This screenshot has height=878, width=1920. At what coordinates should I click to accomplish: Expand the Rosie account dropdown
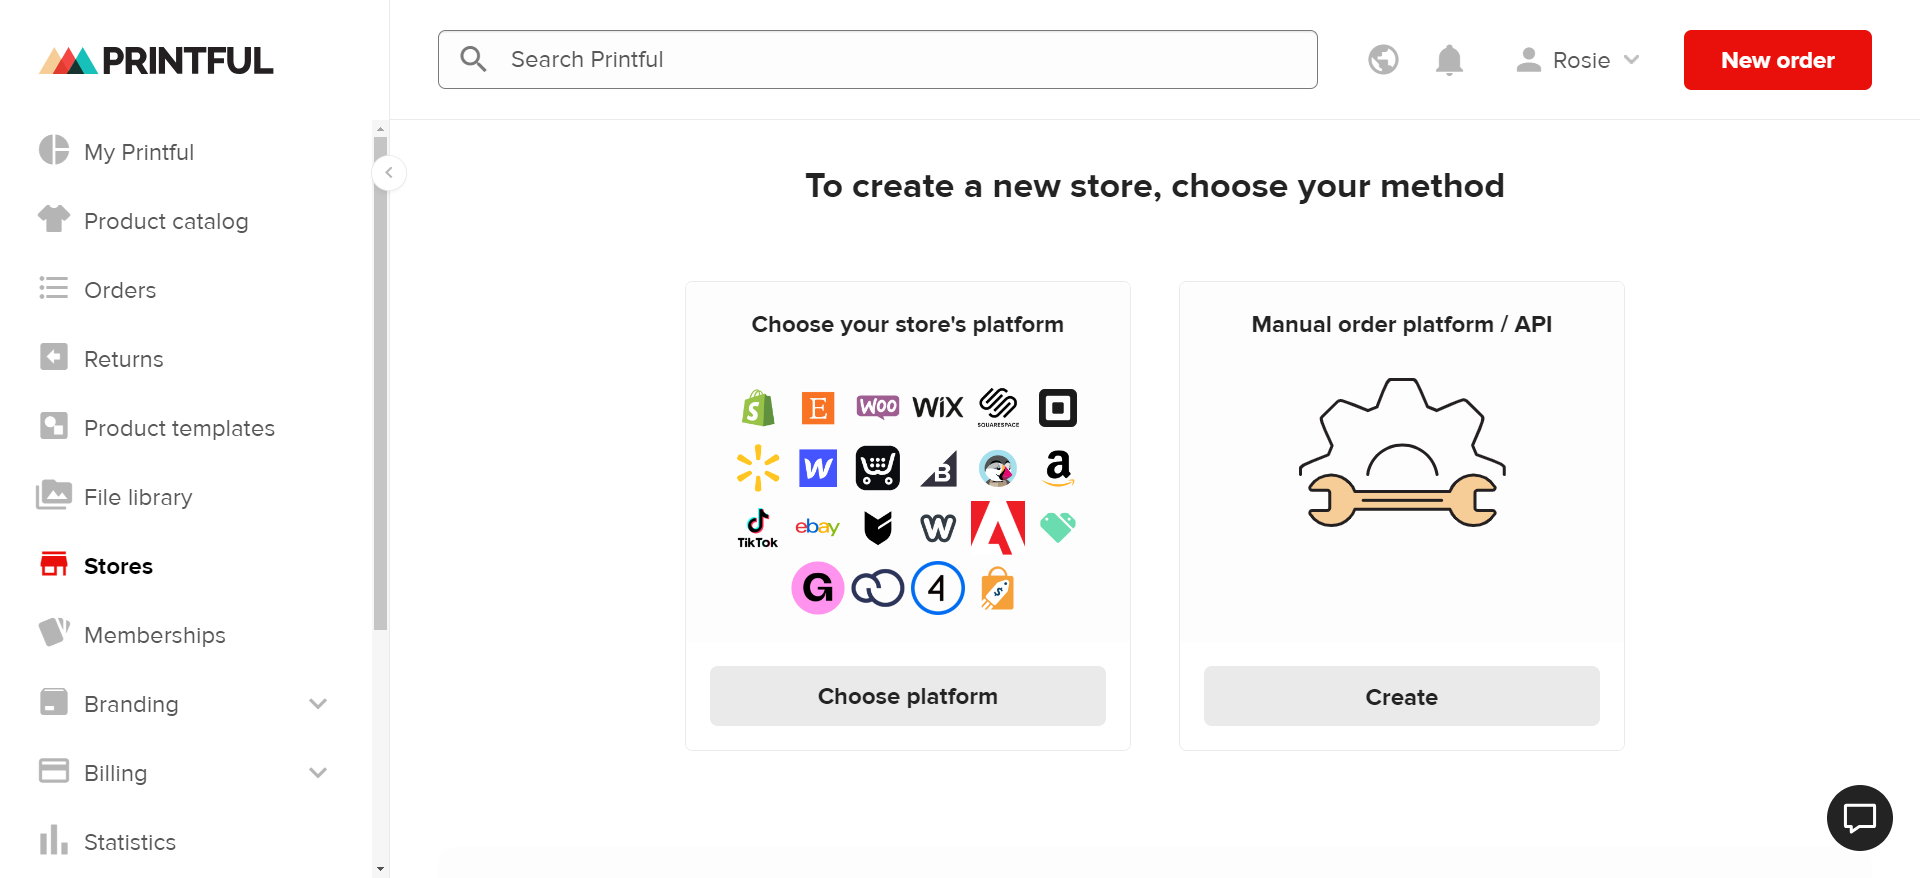tap(1578, 60)
